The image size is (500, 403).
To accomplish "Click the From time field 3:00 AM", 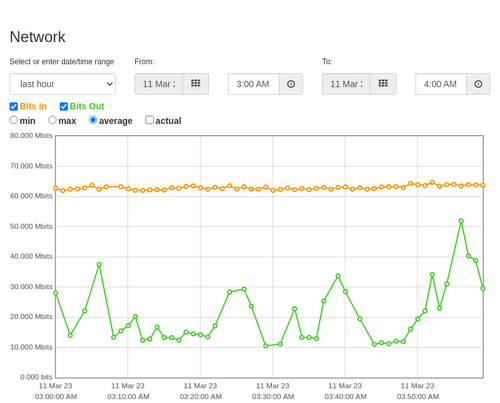I will tap(254, 84).
